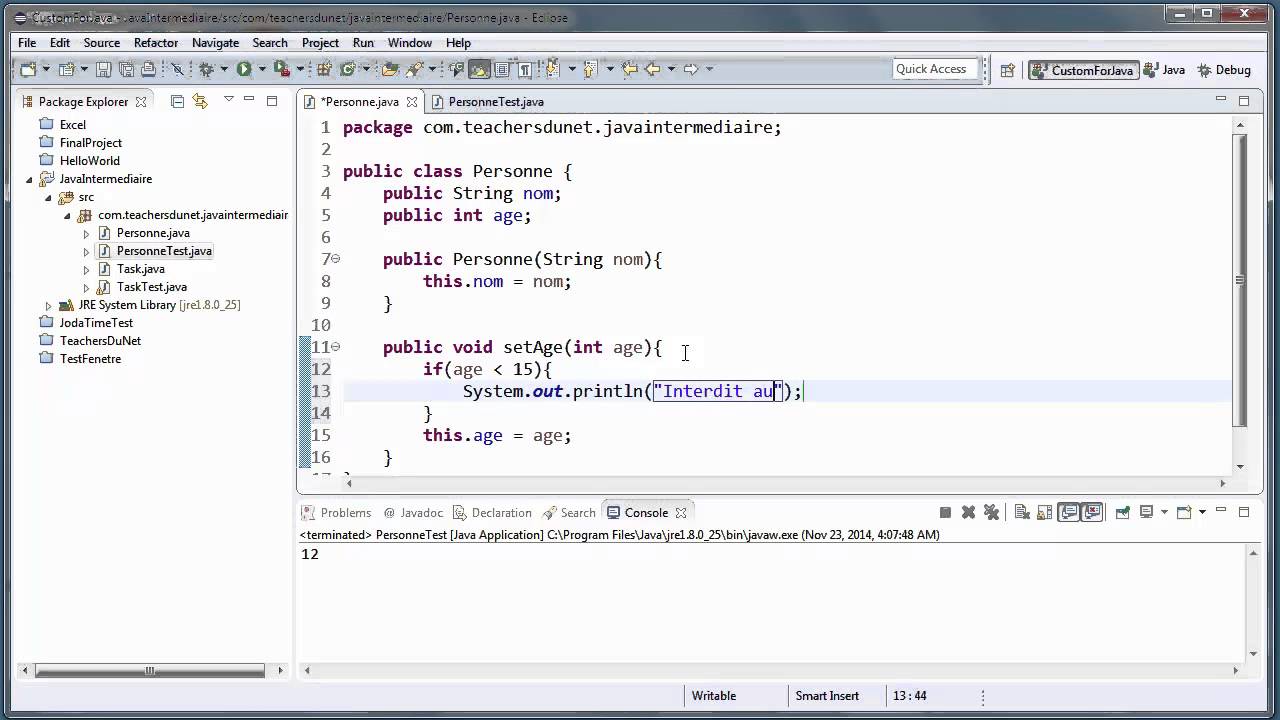Switch to Debug perspective button
The height and width of the screenshot is (720, 1280).
point(1223,70)
